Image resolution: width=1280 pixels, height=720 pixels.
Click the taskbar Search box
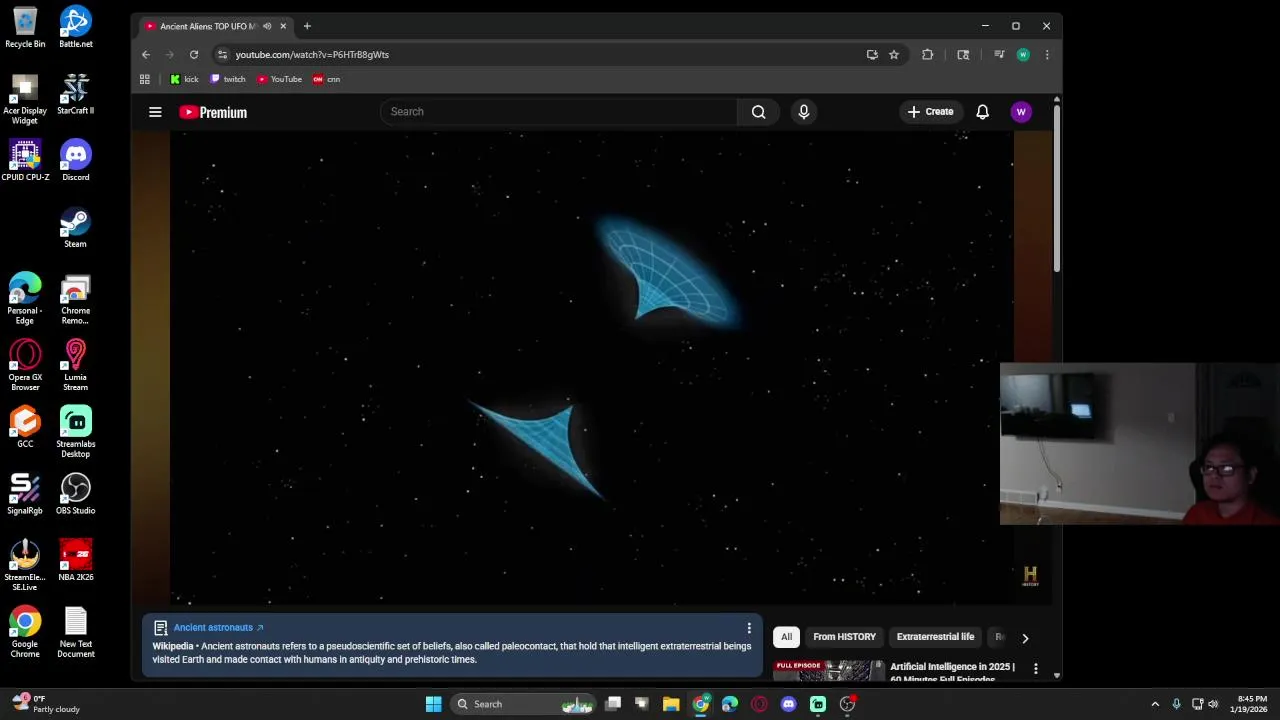(523, 704)
